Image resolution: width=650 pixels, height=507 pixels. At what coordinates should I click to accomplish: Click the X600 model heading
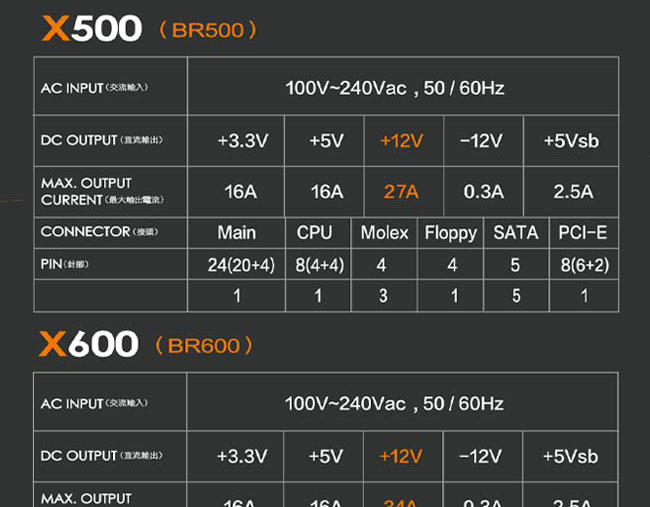point(89,344)
